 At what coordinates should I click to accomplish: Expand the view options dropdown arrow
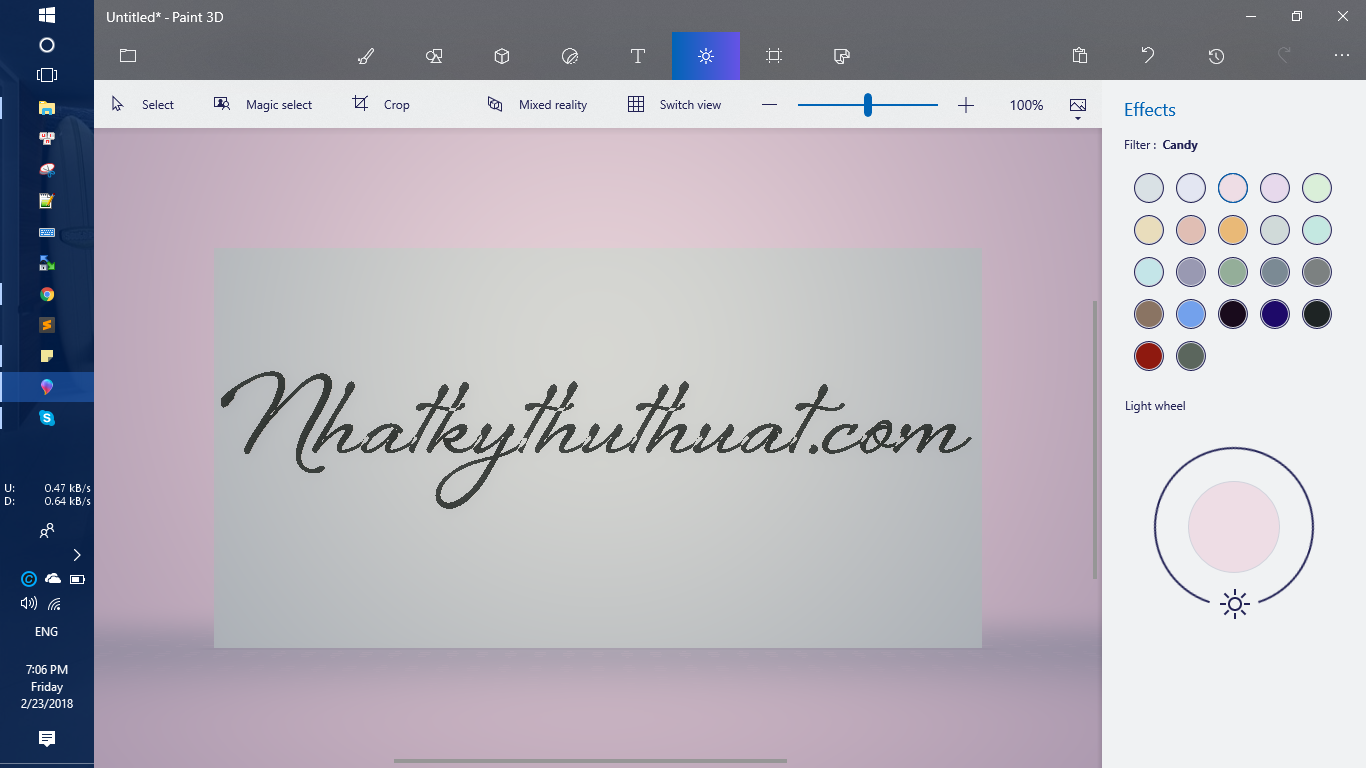(1078, 119)
